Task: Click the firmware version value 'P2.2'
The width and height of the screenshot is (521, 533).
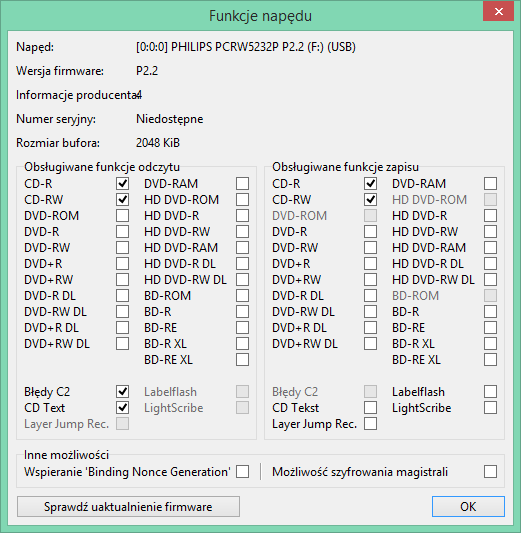Action: [147, 71]
